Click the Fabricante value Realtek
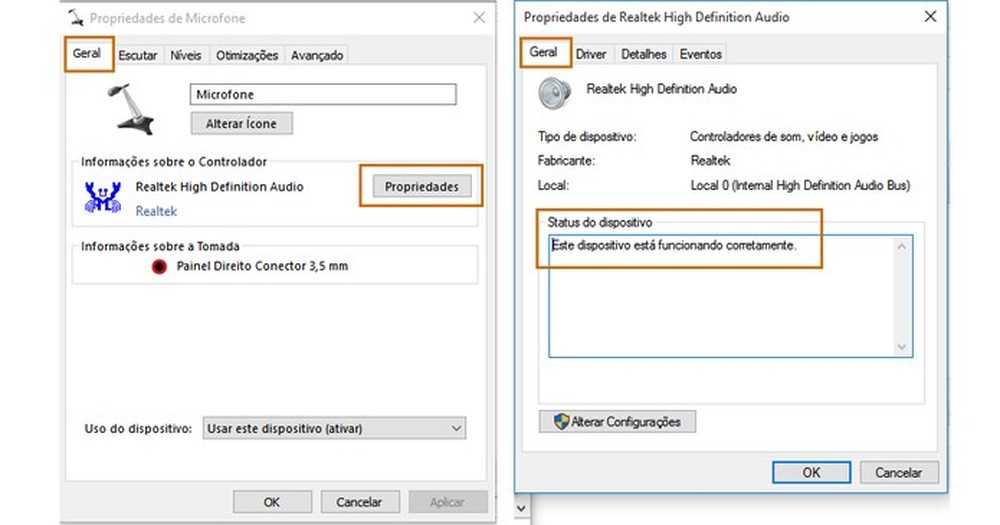 point(710,161)
